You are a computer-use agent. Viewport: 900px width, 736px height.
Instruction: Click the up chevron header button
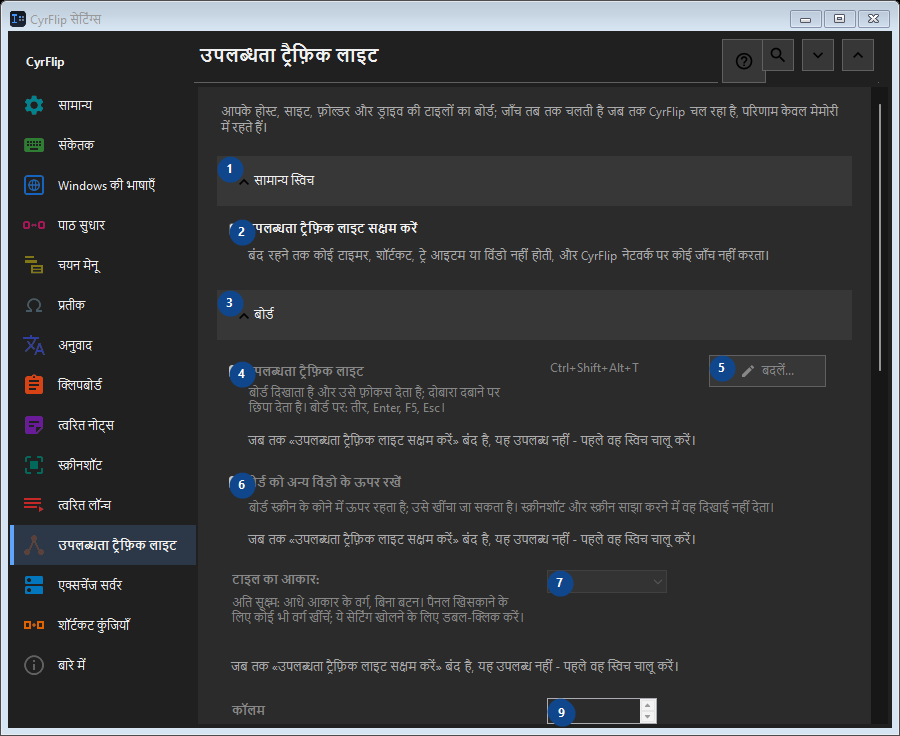click(x=858, y=55)
